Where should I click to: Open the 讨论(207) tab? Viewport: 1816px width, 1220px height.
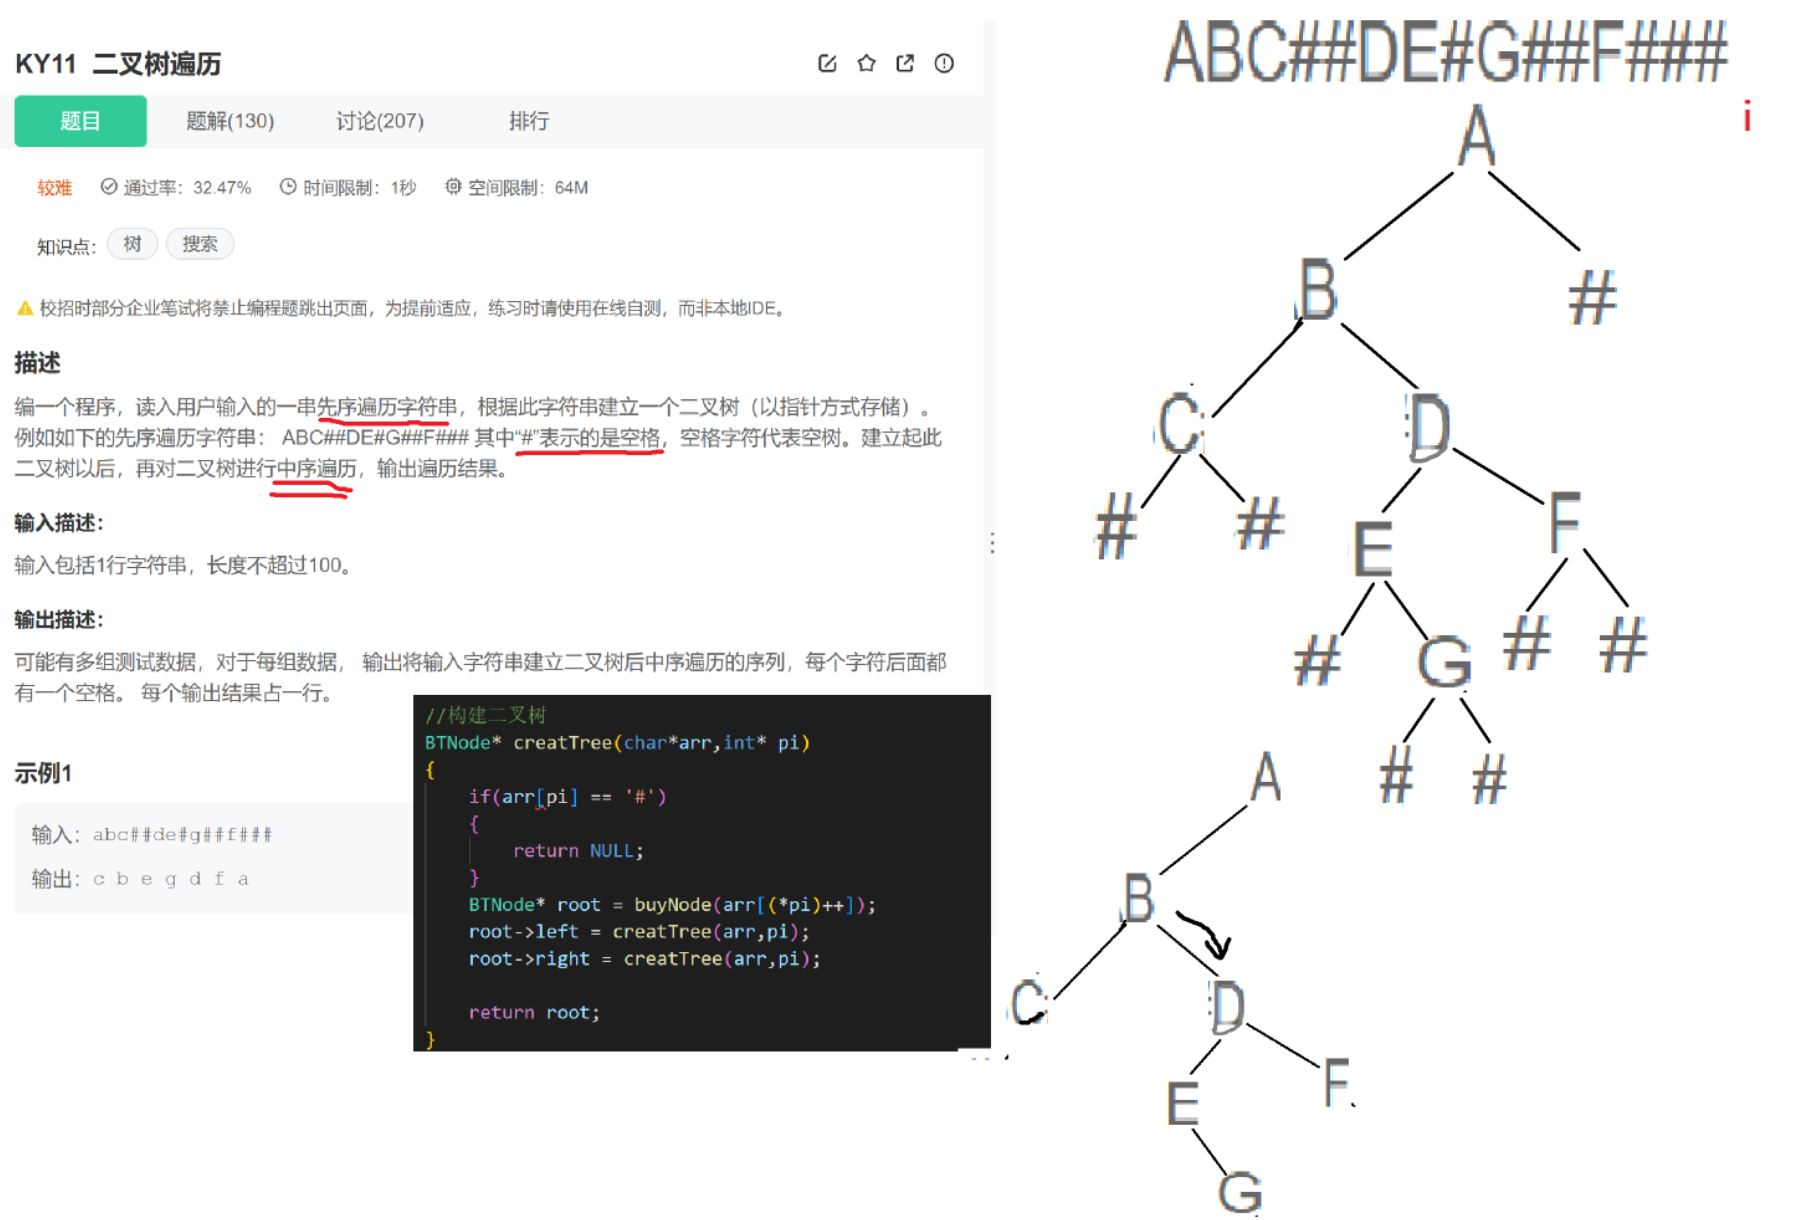coord(381,121)
